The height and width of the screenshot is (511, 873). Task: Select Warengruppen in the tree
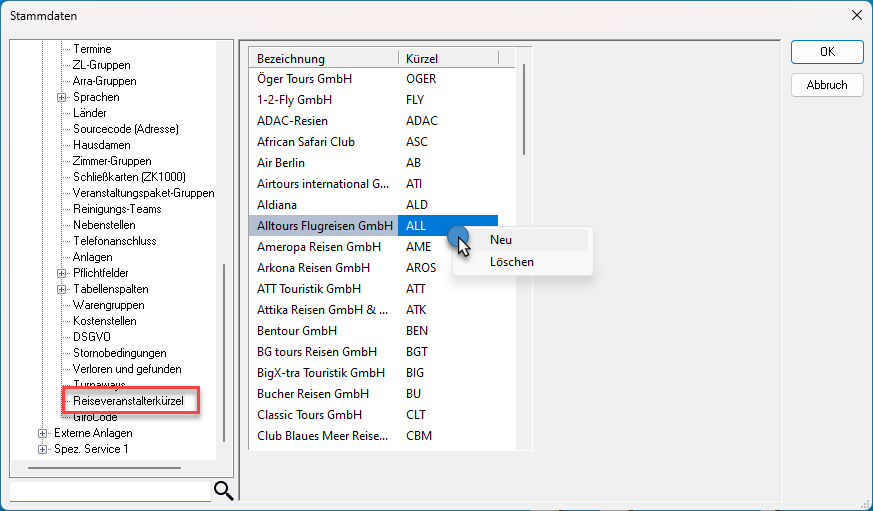[109, 305]
